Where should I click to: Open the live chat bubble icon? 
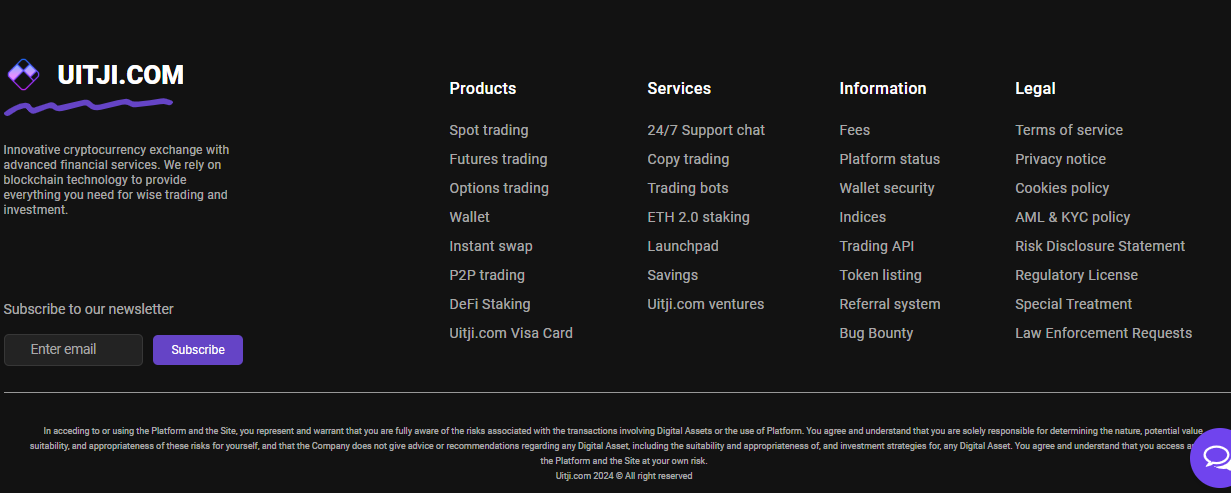tap(1214, 458)
